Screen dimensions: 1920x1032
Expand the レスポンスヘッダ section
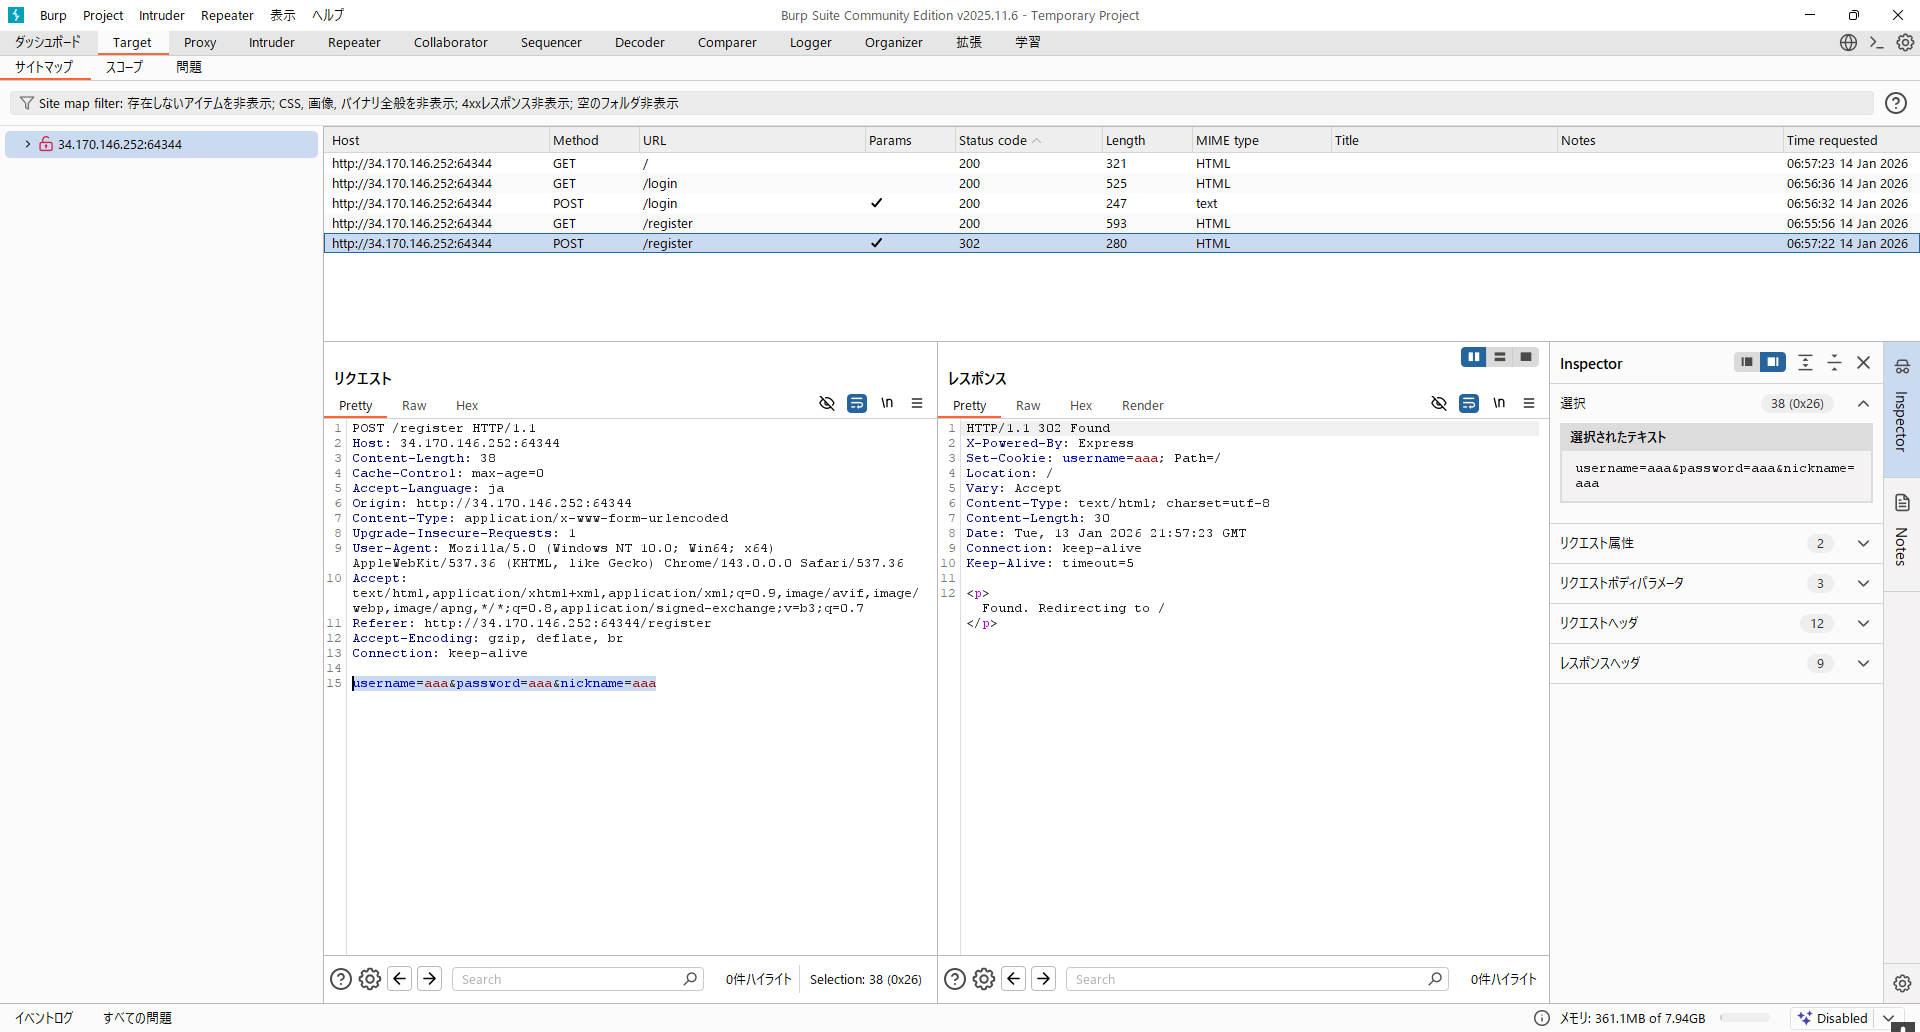tap(1863, 663)
